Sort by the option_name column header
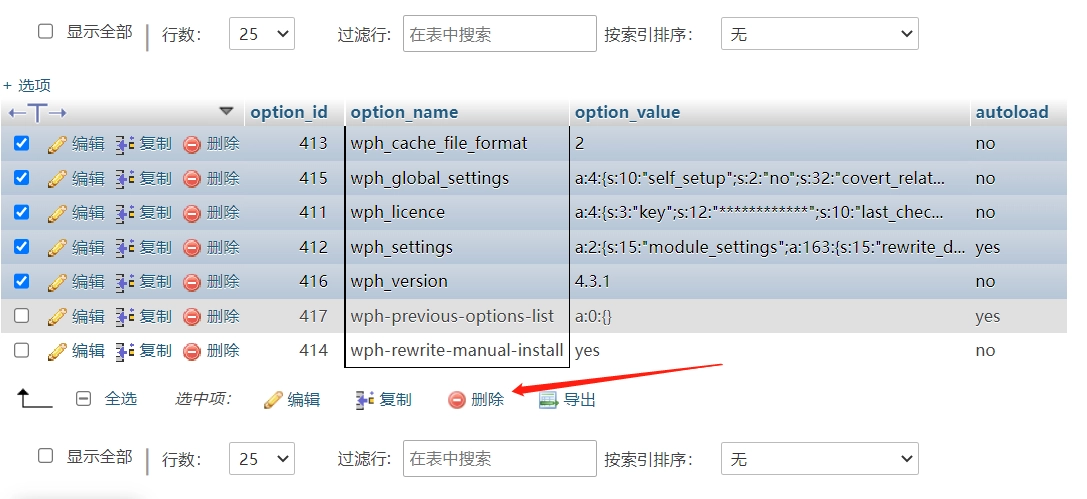This screenshot has height=499, width=1087. [404, 112]
